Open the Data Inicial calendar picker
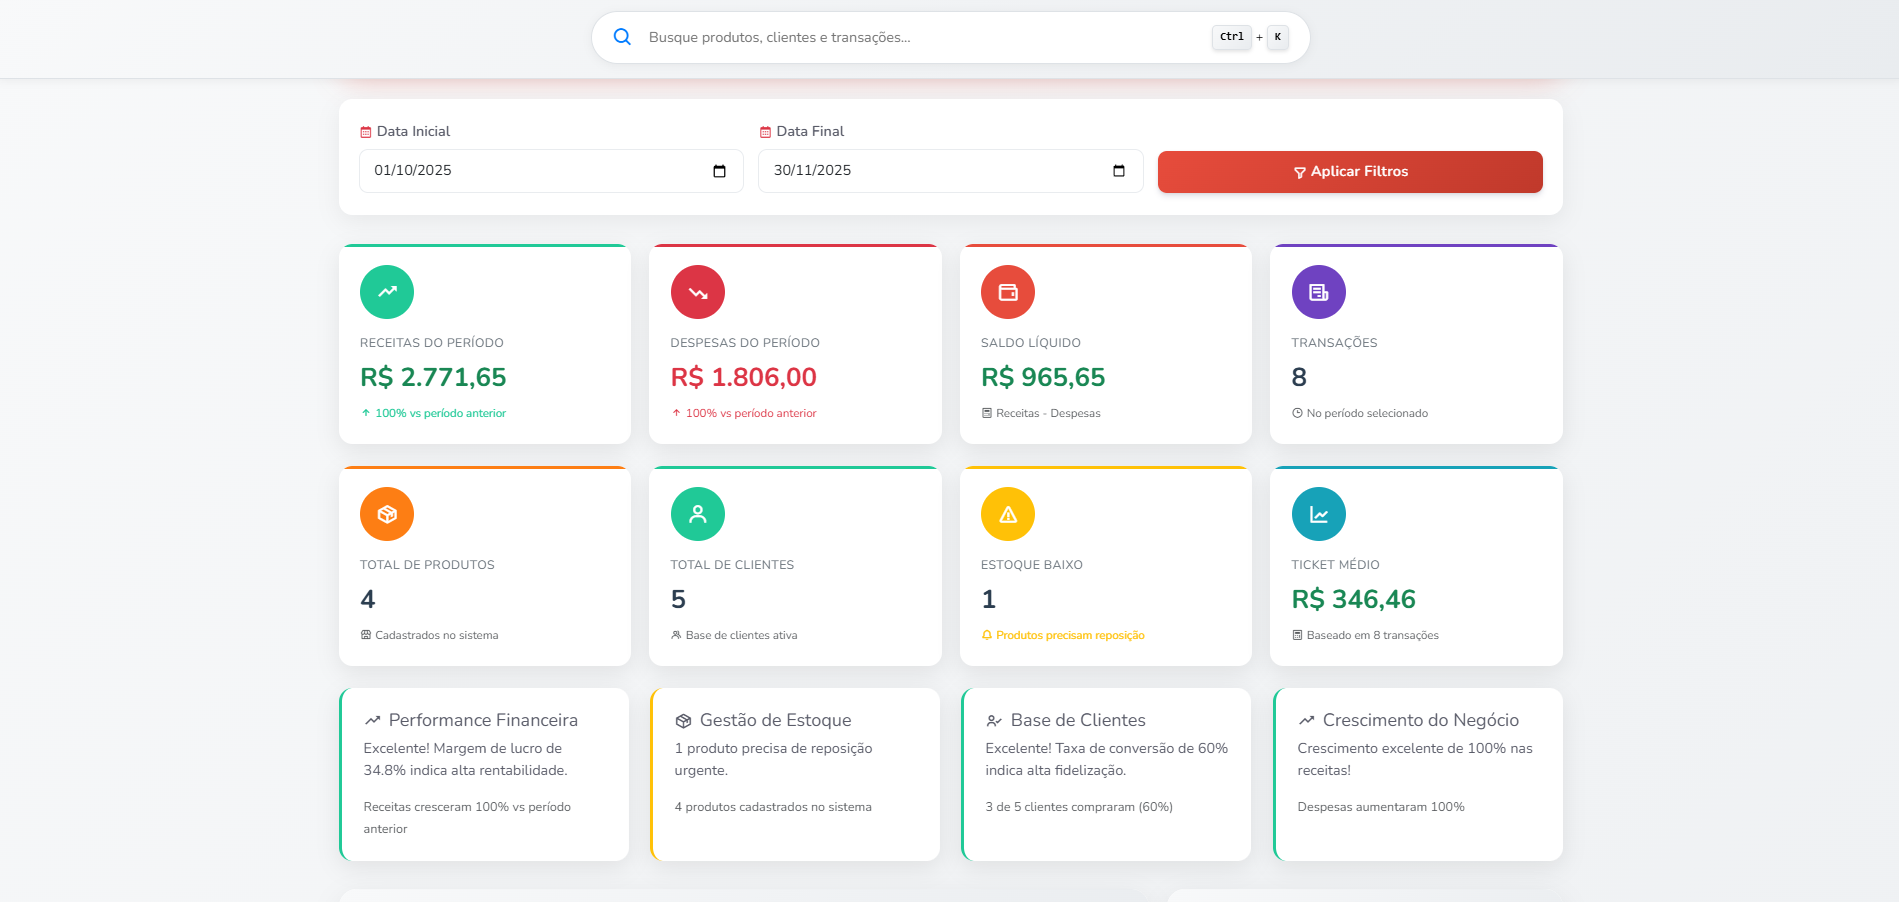 (x=719, y=171)
